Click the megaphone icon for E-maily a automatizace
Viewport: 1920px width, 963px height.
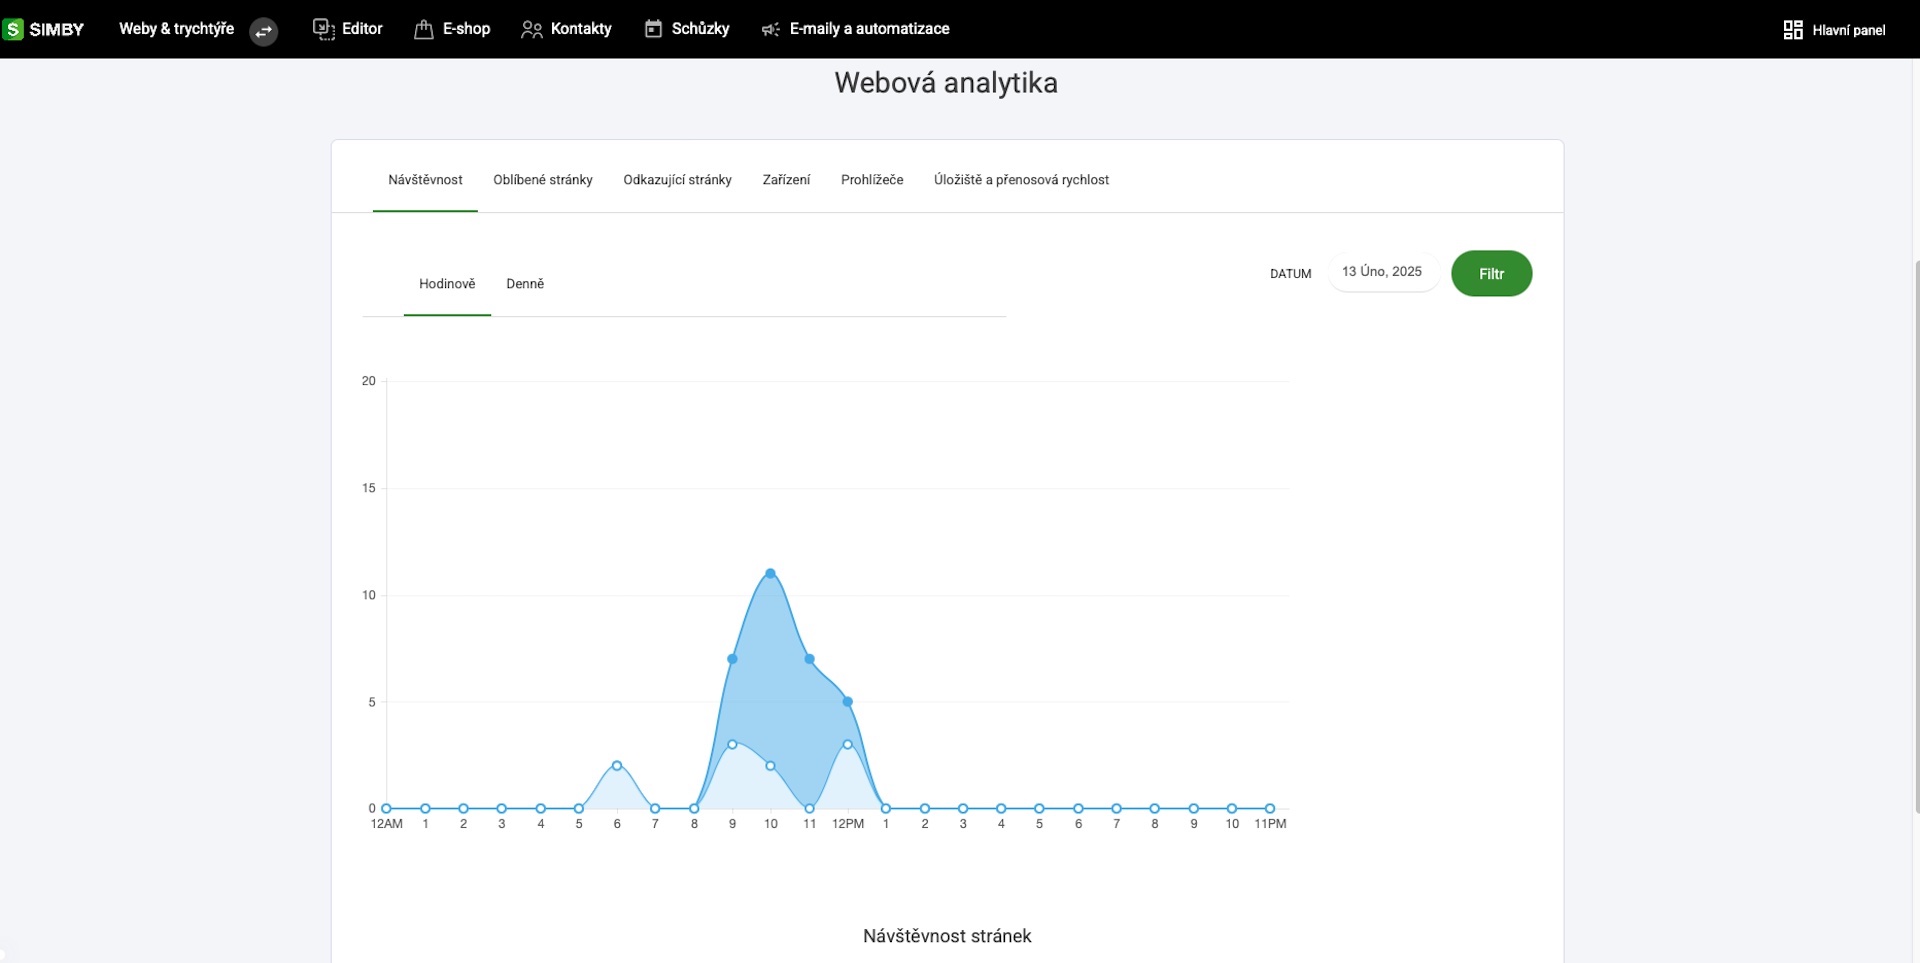click(x=770, y=30)
